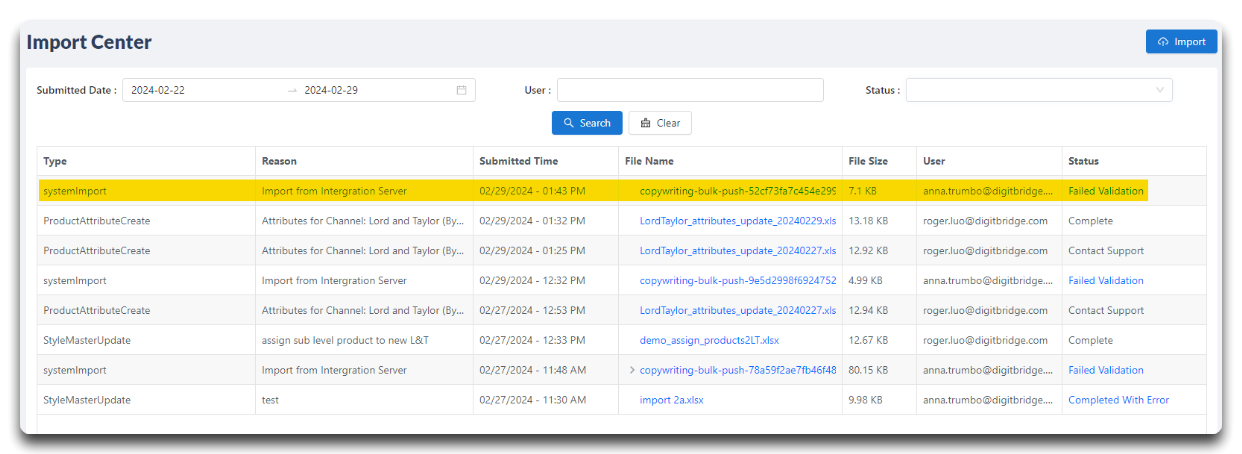Open import 2a.xlsx file link
Screen dimensions: 1242x454
click(673, 400)
